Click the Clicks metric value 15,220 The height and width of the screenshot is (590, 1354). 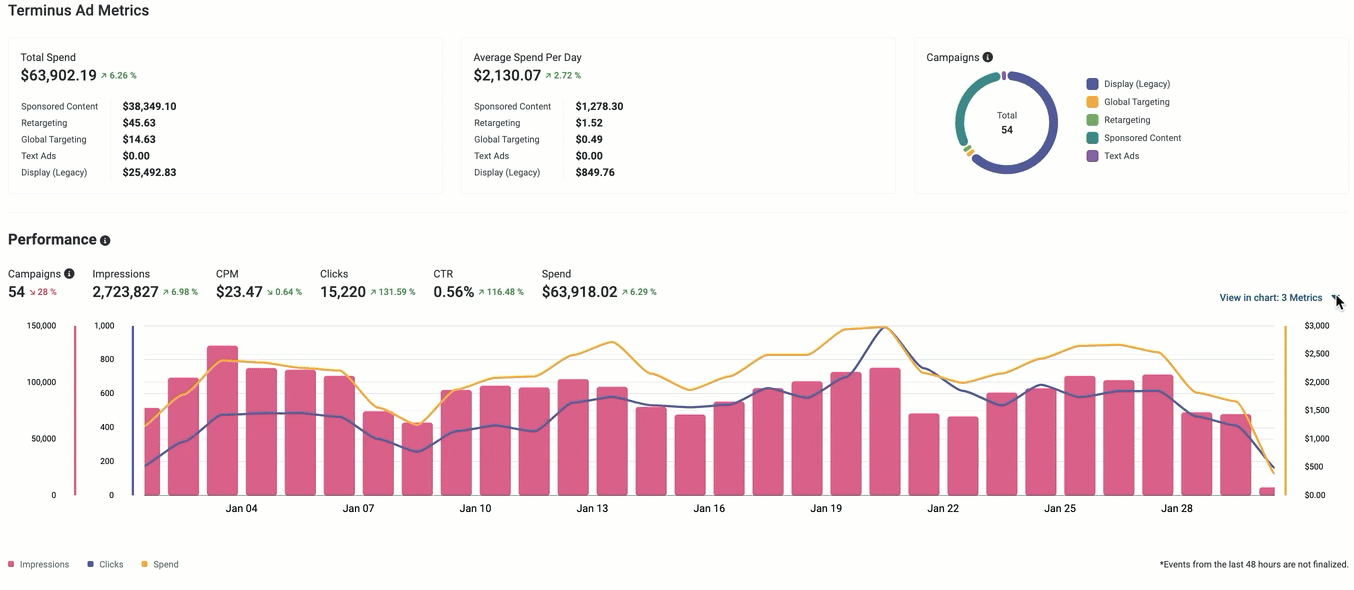[x=343, y=292]
